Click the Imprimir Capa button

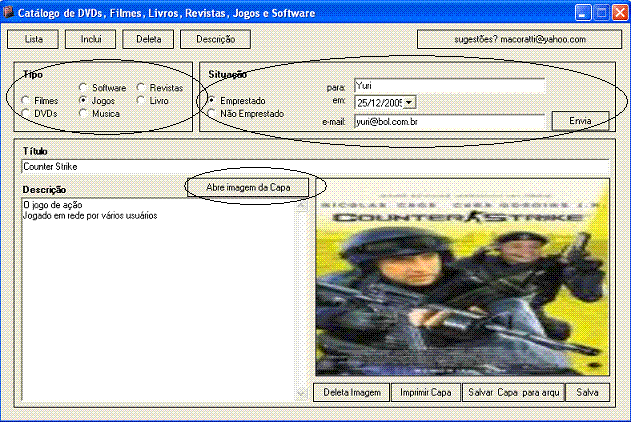pos(425,393)
